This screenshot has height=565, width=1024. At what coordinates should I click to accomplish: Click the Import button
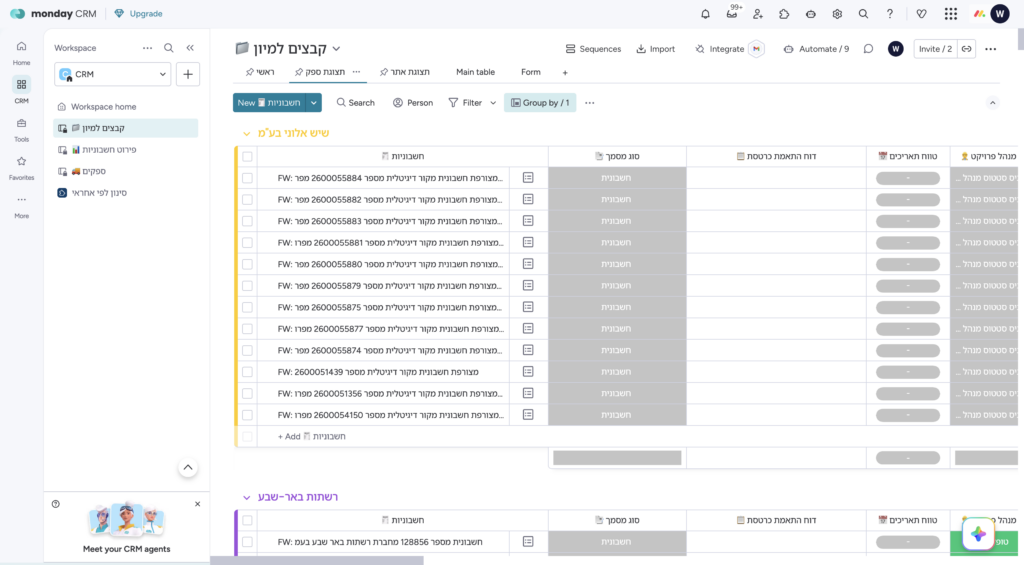click(x=656, y=49)
